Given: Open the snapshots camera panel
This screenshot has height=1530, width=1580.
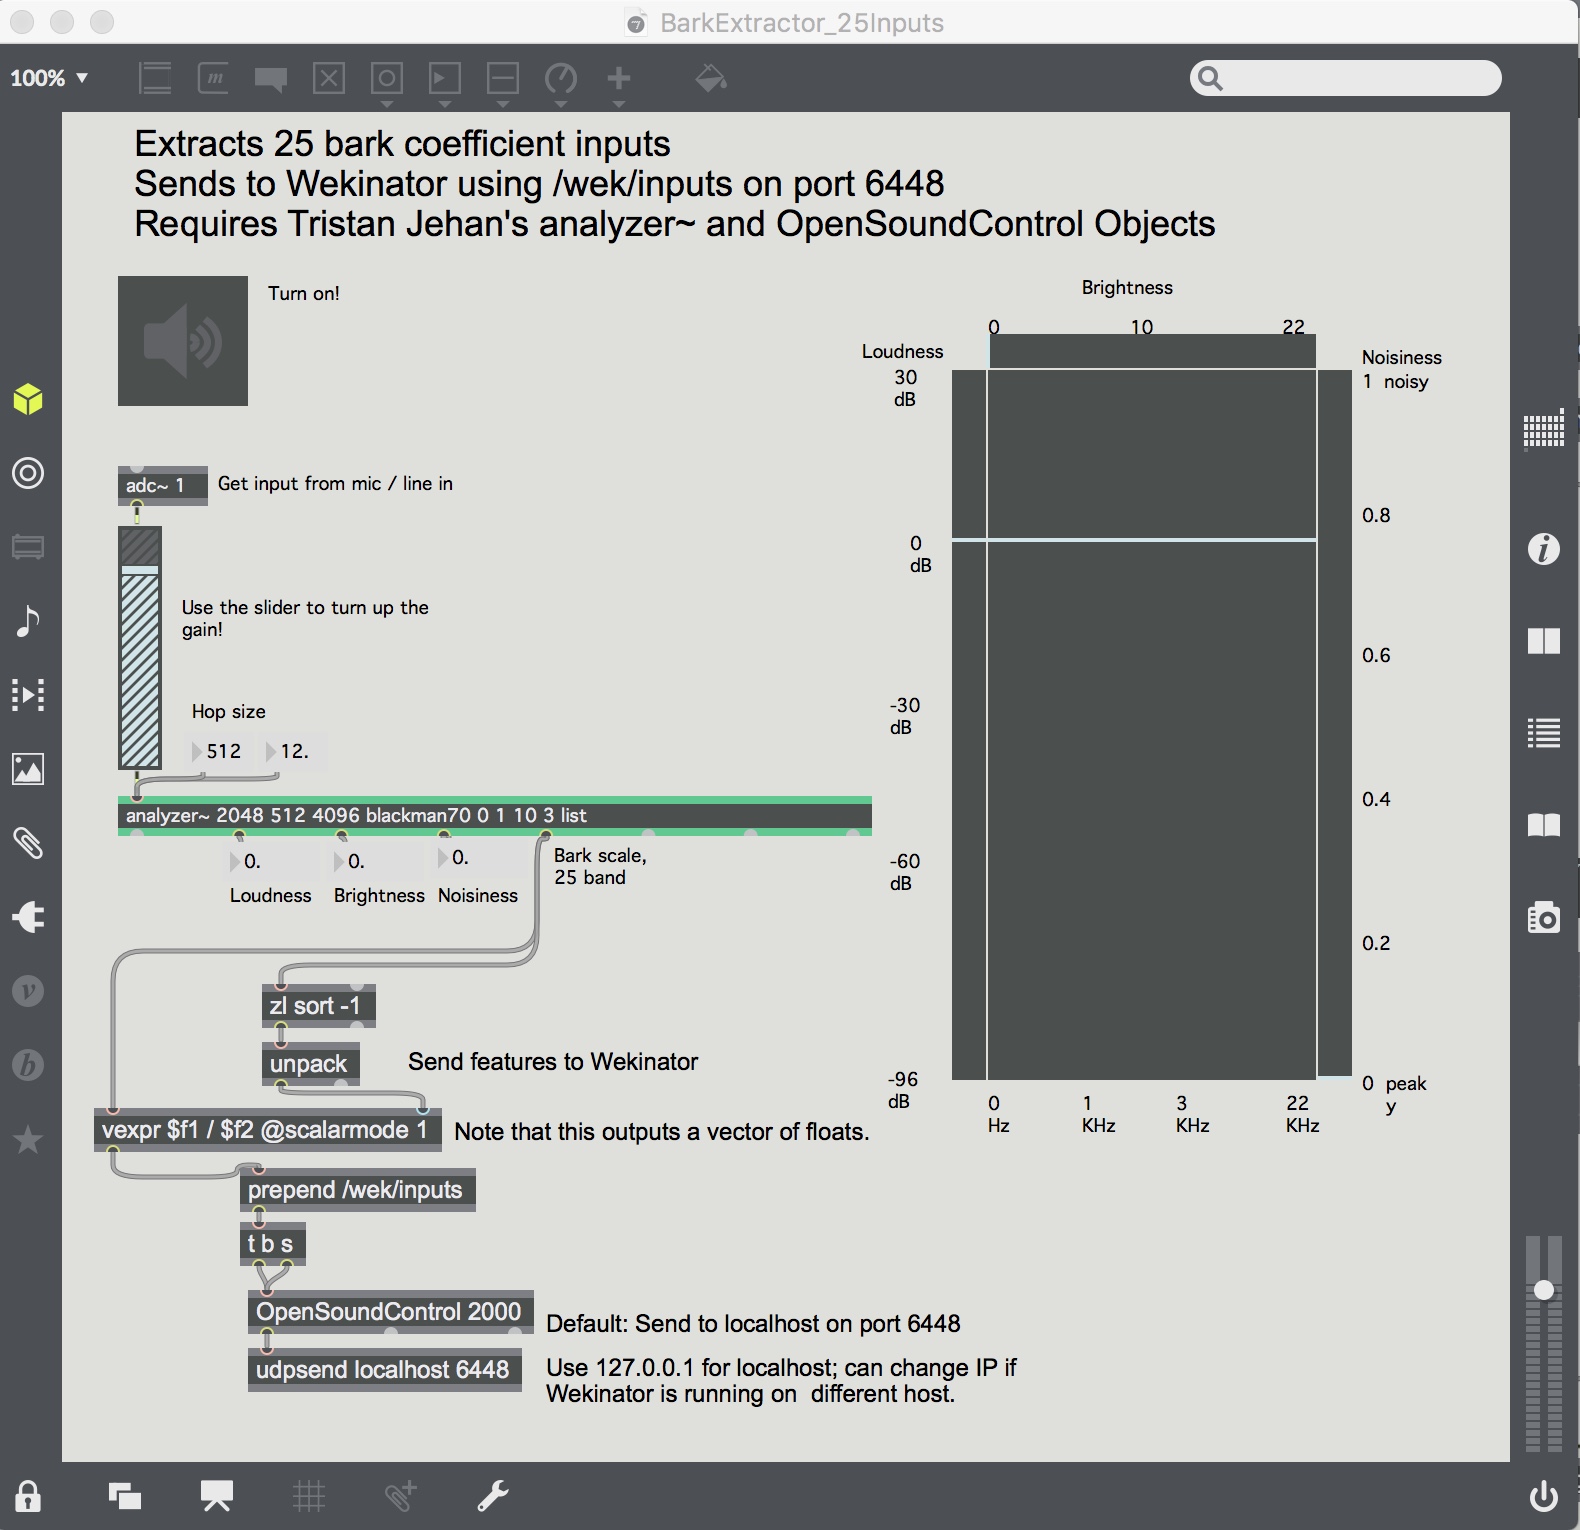Looking at the screenshot, I should click(1544, 917).
